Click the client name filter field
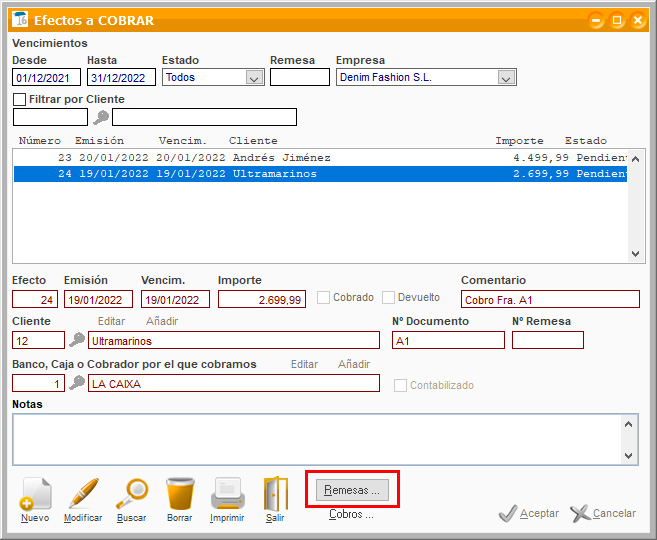 tap(204, 117)
